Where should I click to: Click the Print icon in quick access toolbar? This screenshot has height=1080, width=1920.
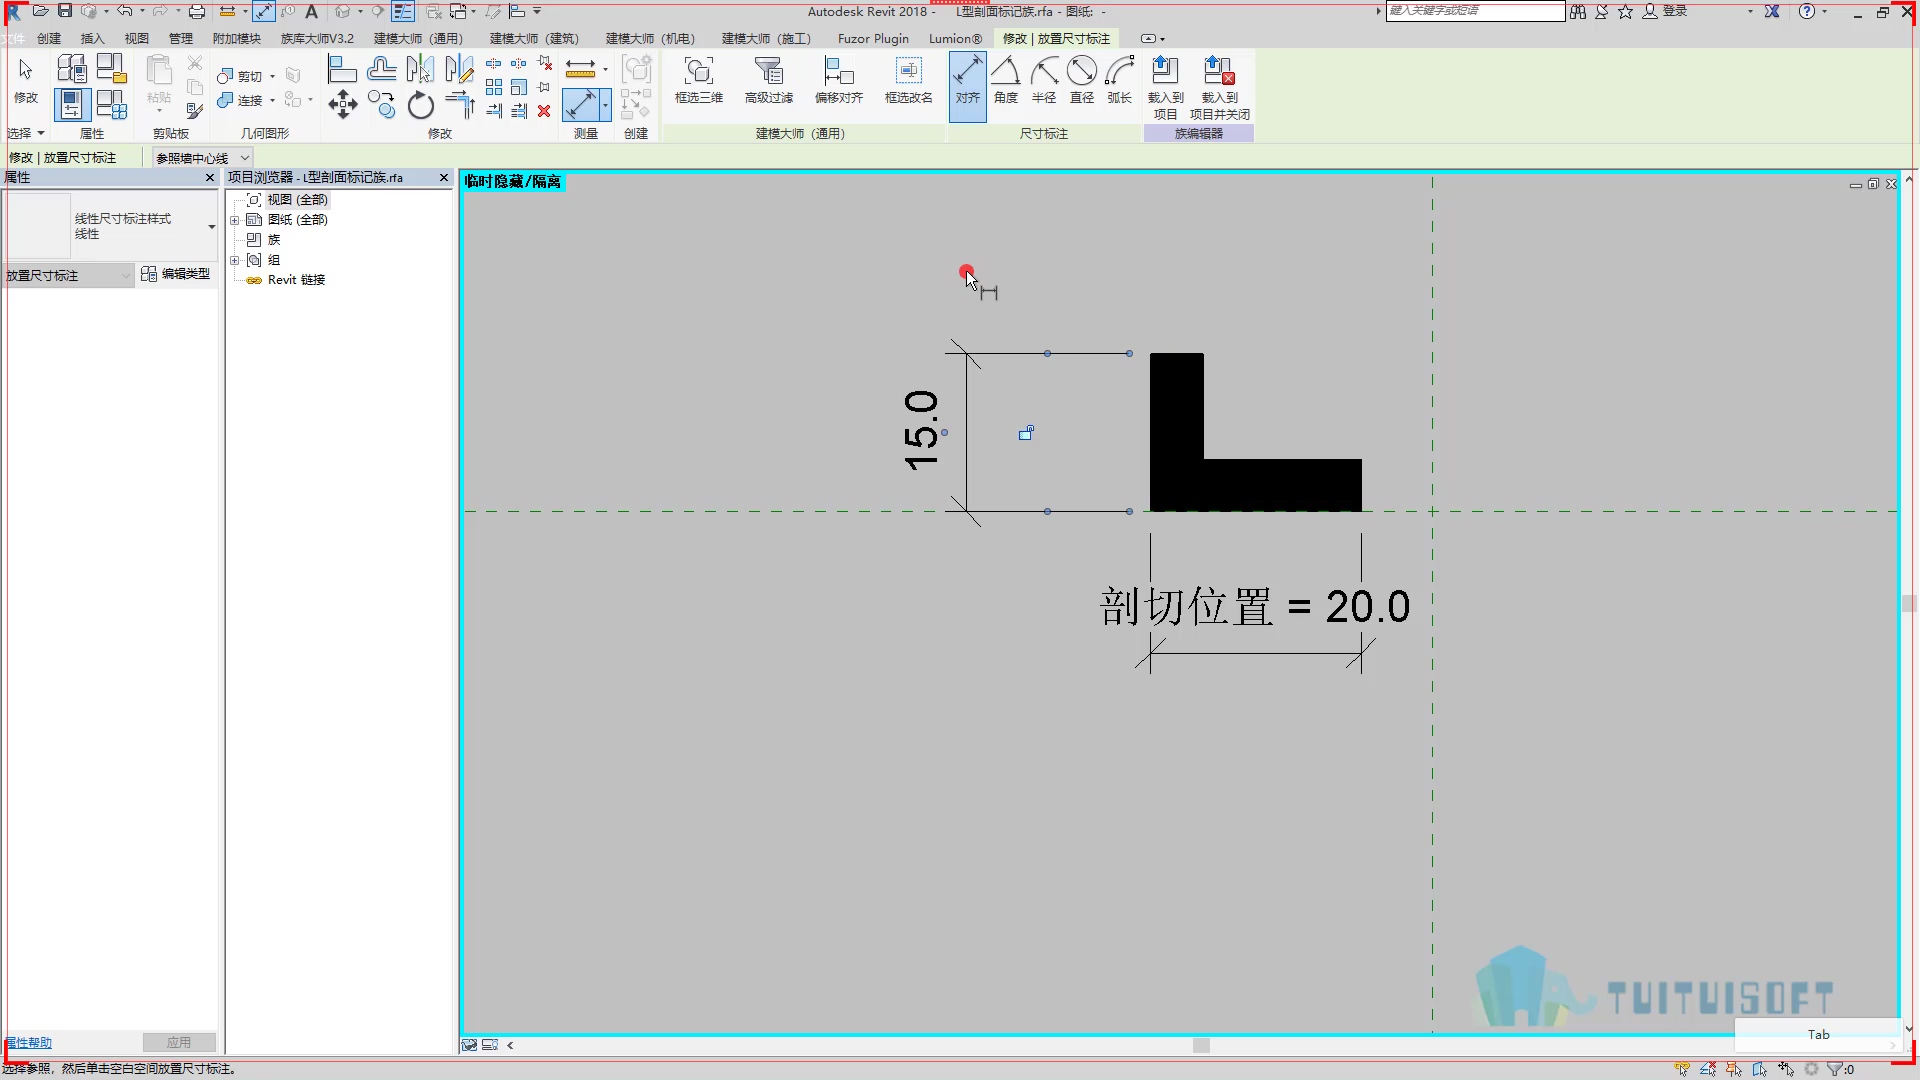(x=197, y=11)
